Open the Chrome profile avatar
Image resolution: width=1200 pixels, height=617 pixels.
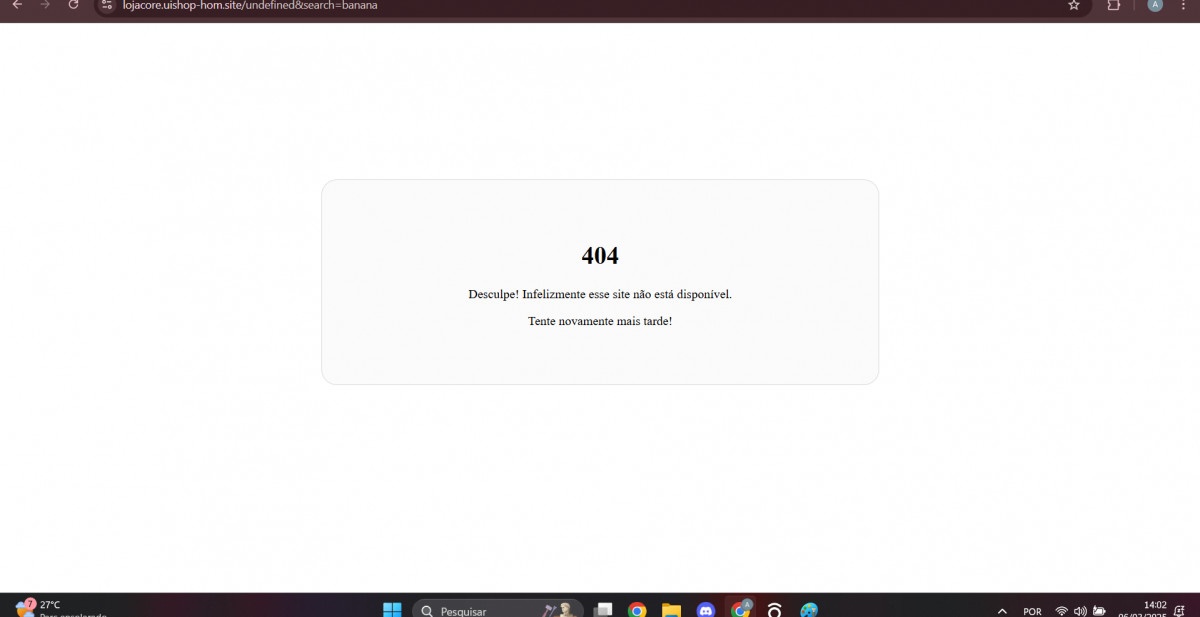pyautogui.click(x=1155, y=5)
